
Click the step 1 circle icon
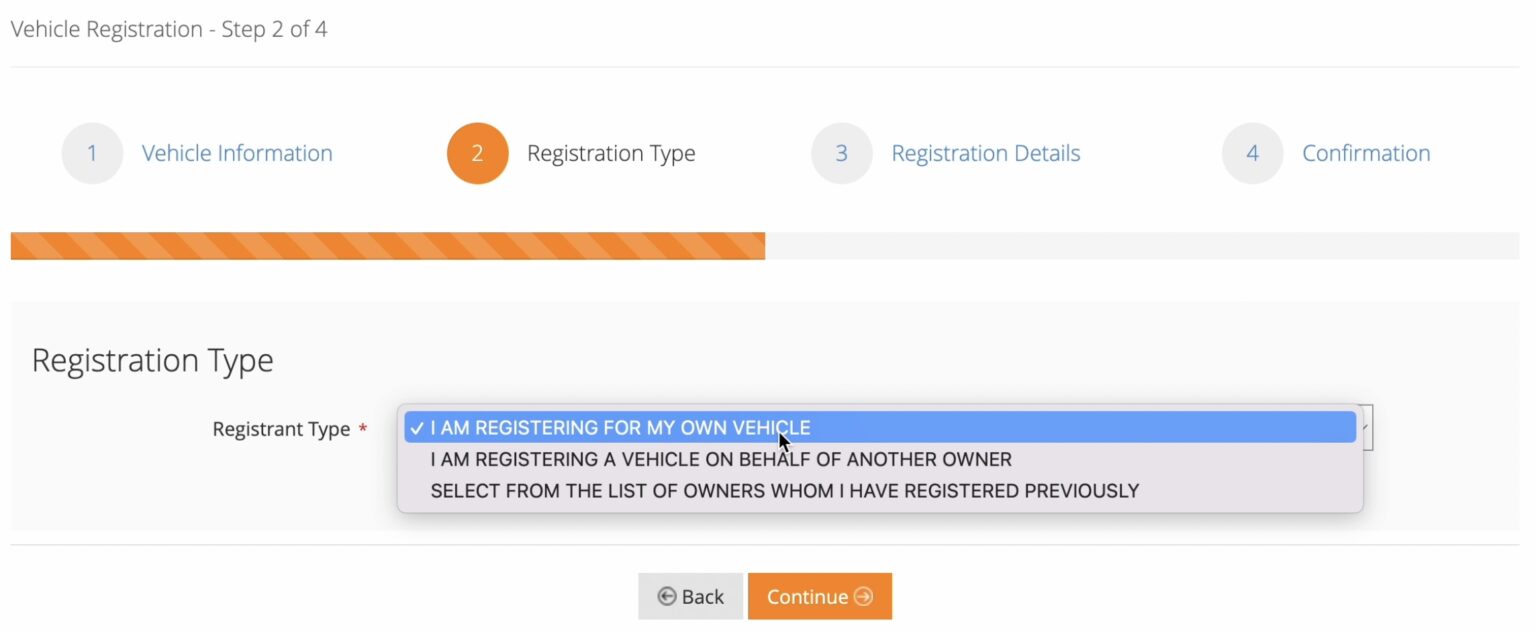click(92, 153)
